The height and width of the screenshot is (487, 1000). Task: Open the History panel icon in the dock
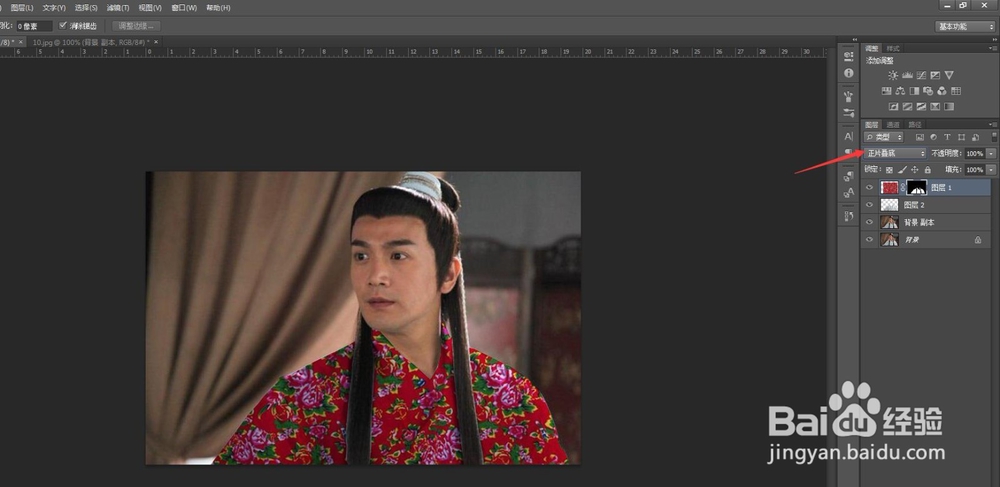[849, 216]
